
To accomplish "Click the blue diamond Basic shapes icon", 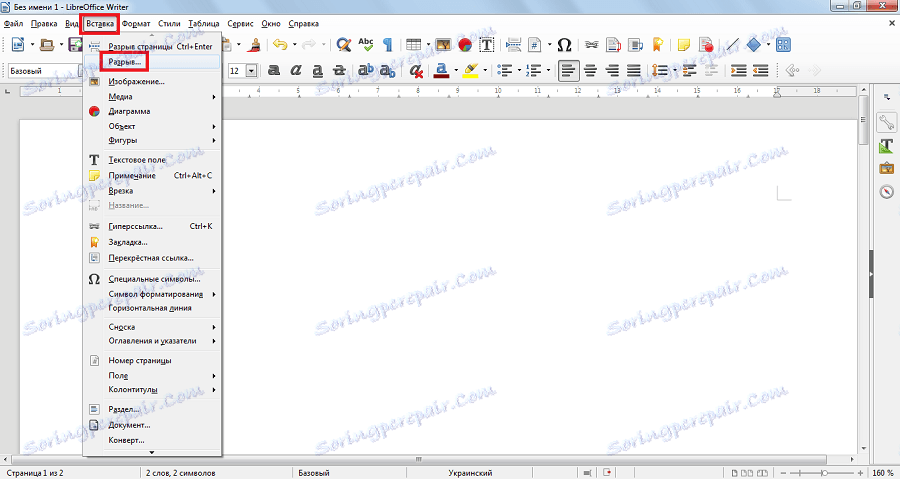I will pos(754,45).
